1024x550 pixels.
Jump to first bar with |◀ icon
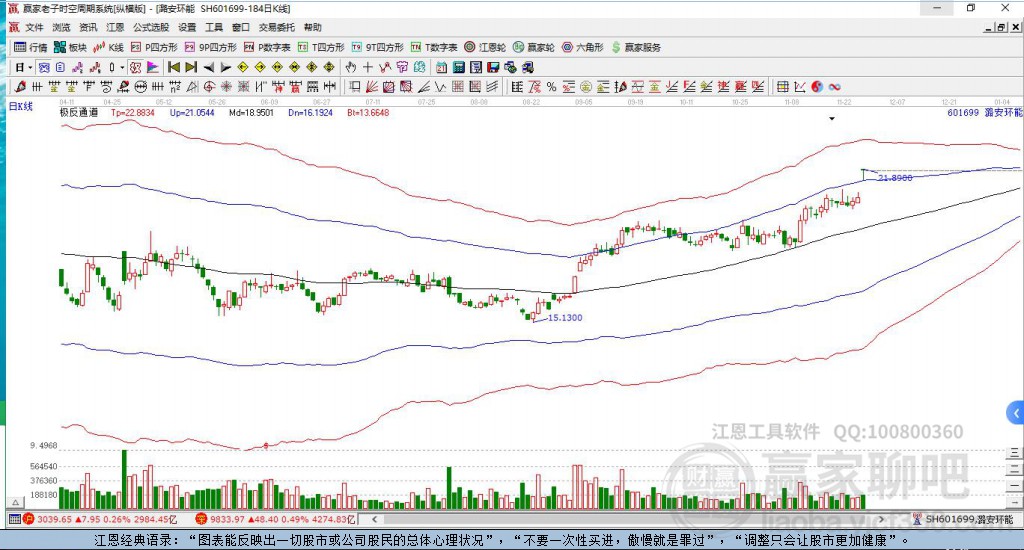(174, 67)
